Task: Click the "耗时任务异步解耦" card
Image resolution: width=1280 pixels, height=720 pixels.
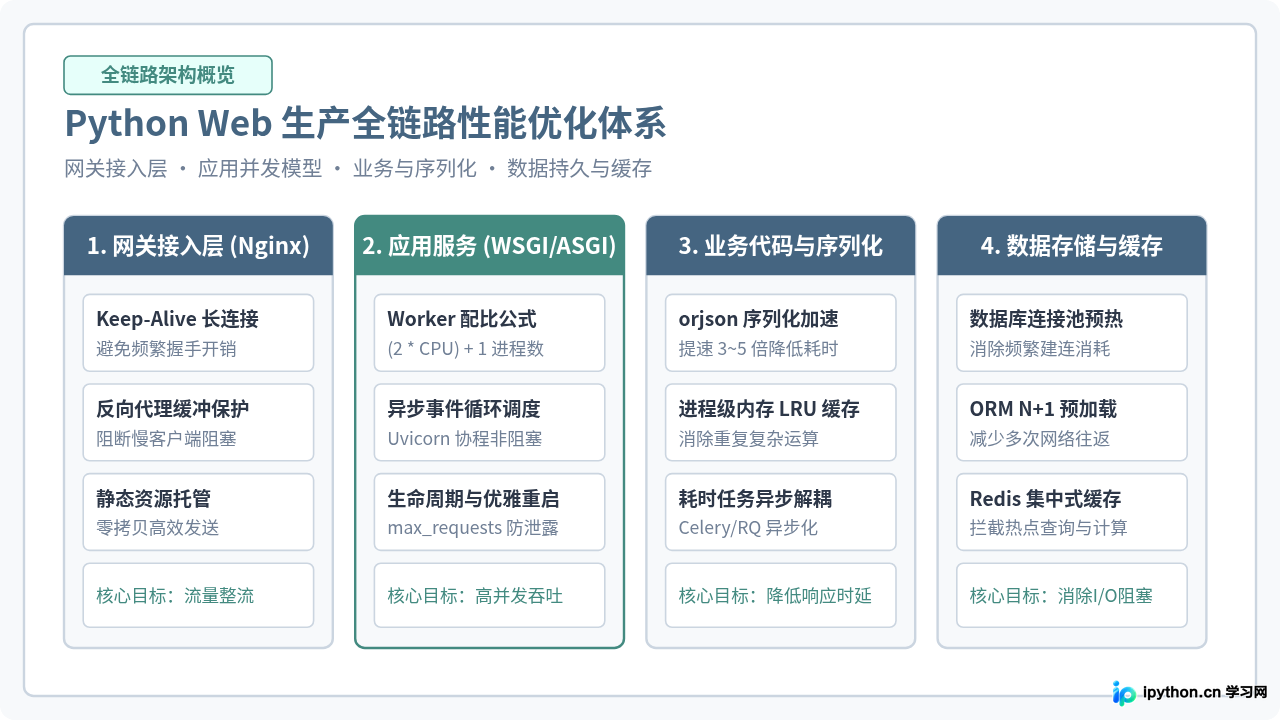Action: coord(781,512)
